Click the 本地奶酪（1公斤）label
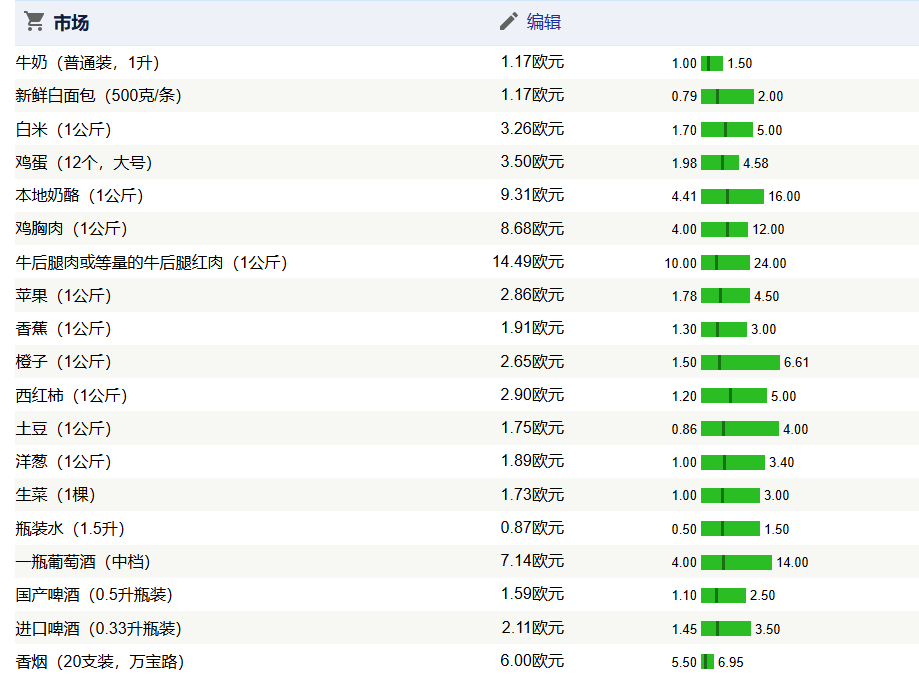The width and height of the screenshot is (919, 678). 79,195
